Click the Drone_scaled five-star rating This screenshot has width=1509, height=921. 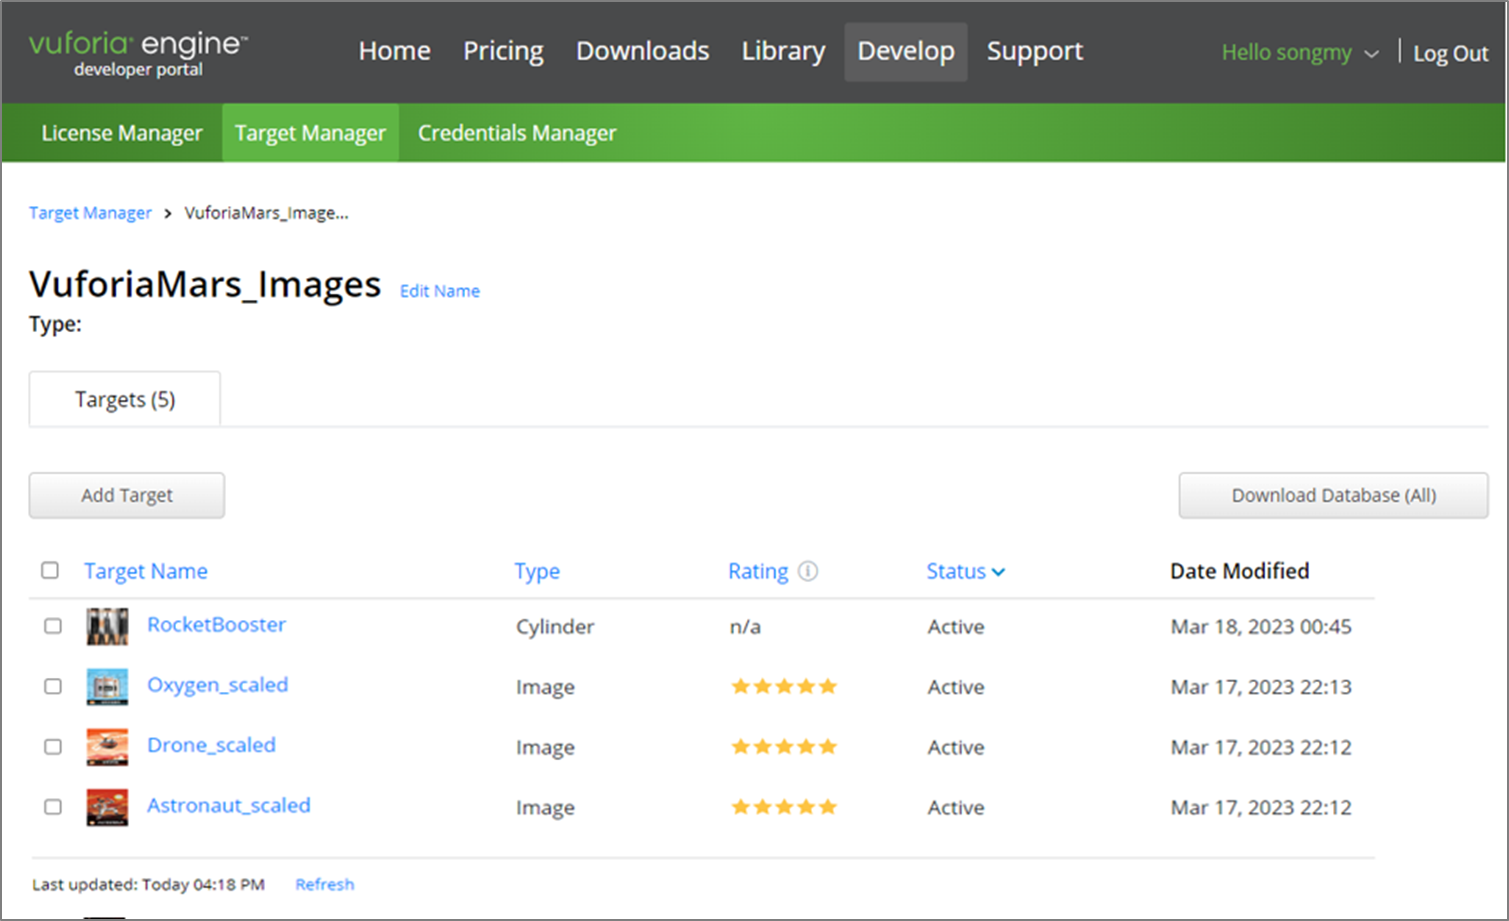click(784, 746)
